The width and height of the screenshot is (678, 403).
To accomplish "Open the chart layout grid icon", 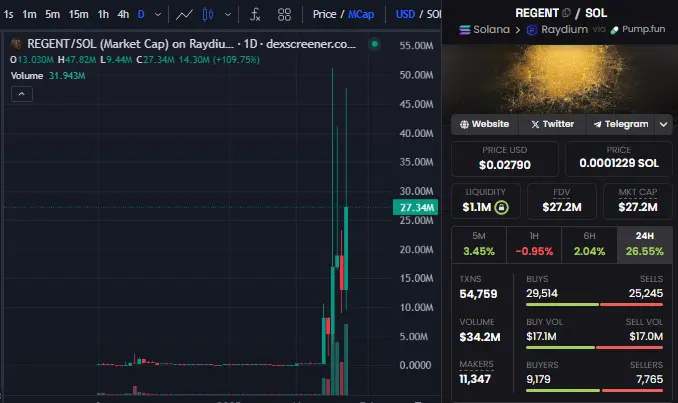I will point(284,15).
